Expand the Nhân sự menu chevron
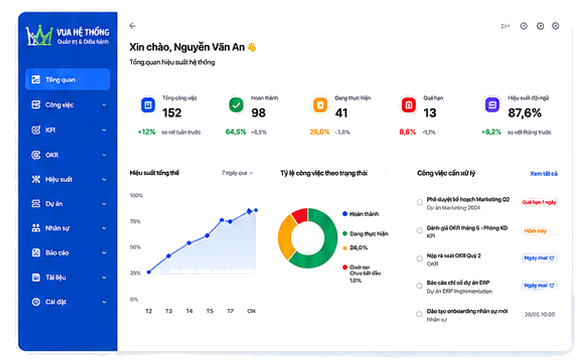Viewport: 585px width, 360px height. tap(104, 228)
